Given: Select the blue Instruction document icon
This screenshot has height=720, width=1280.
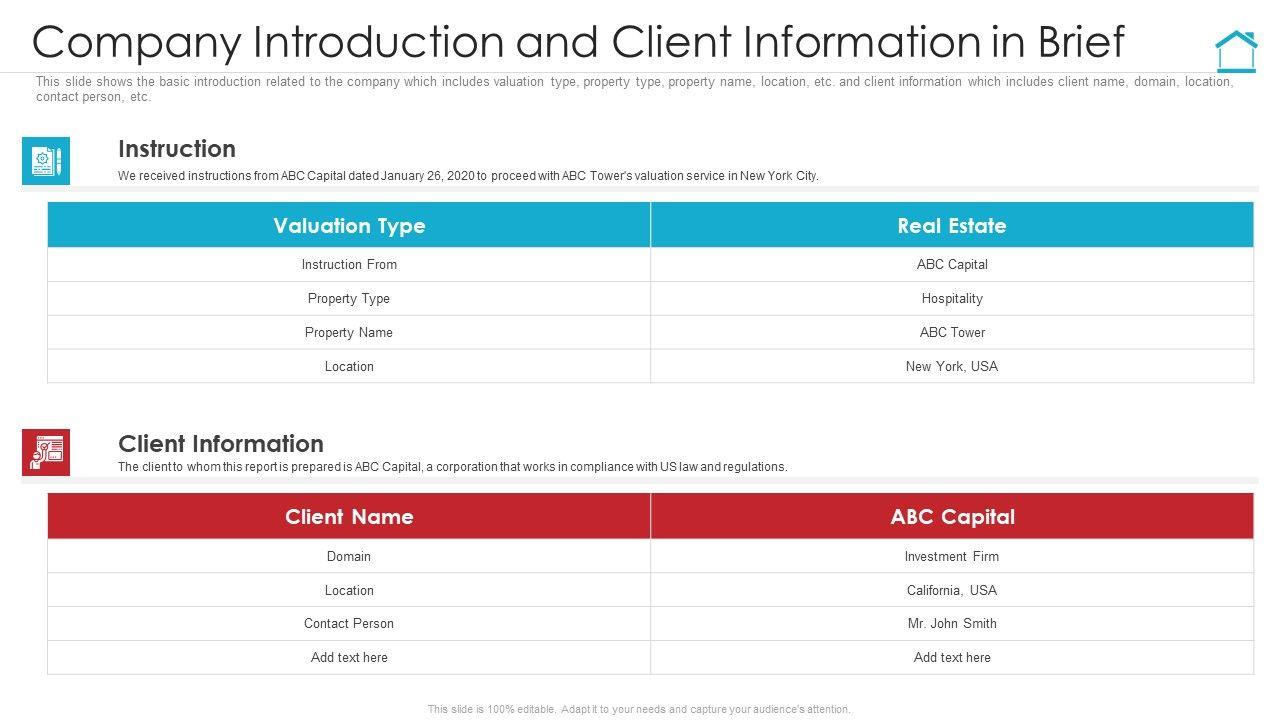Looking at the screenshot, I should [x=46, y=161].
